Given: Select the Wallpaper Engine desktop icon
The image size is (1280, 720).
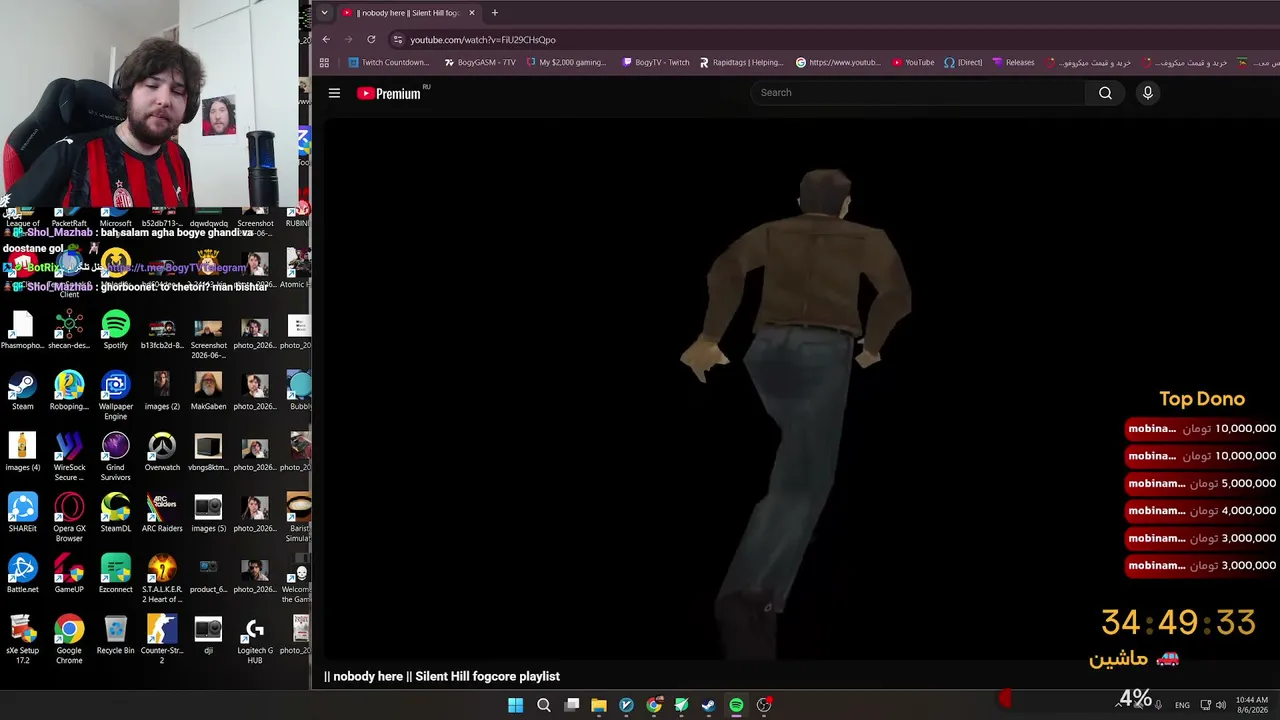Looking at the screenshot, I should [x=115, y=396].
